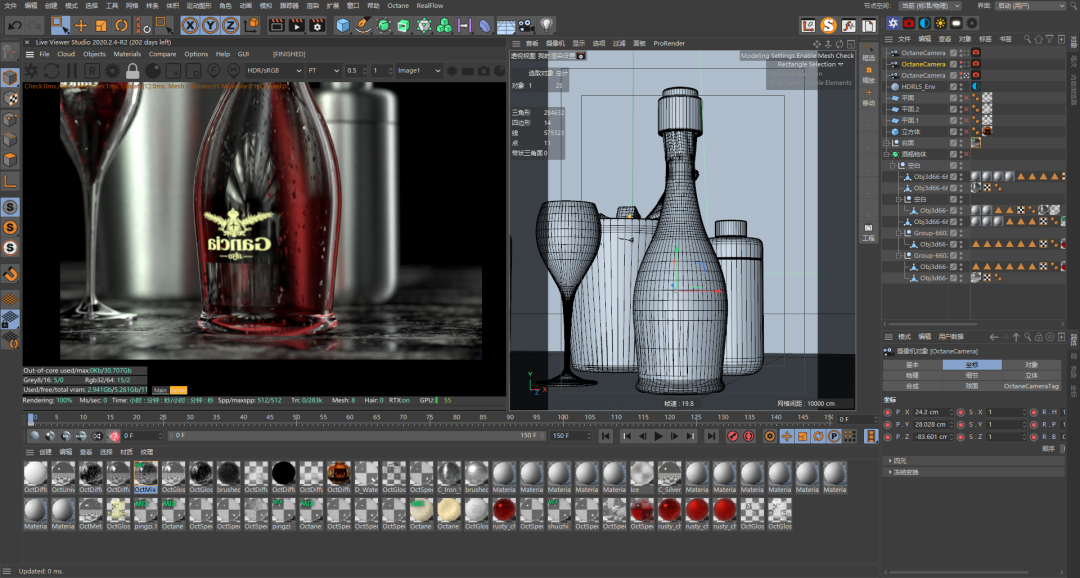Expand the 剑圆 object tree node

(x=887, y=143)
